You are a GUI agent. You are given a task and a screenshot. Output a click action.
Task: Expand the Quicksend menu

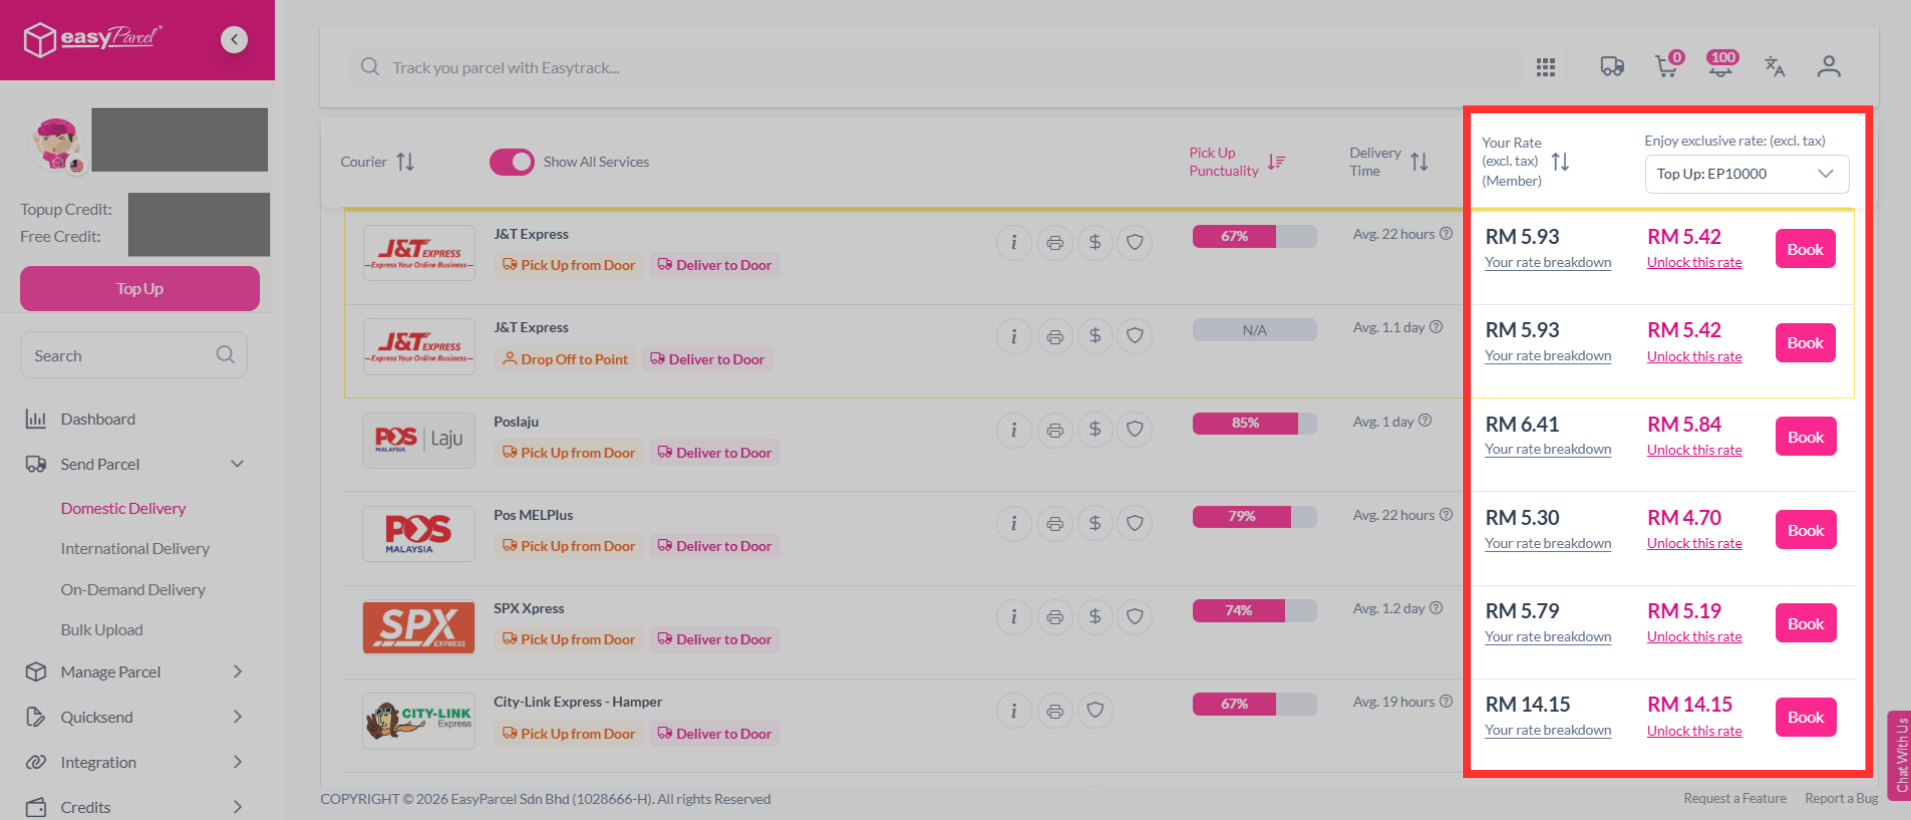pyautogui.click(x=237, y=717)
